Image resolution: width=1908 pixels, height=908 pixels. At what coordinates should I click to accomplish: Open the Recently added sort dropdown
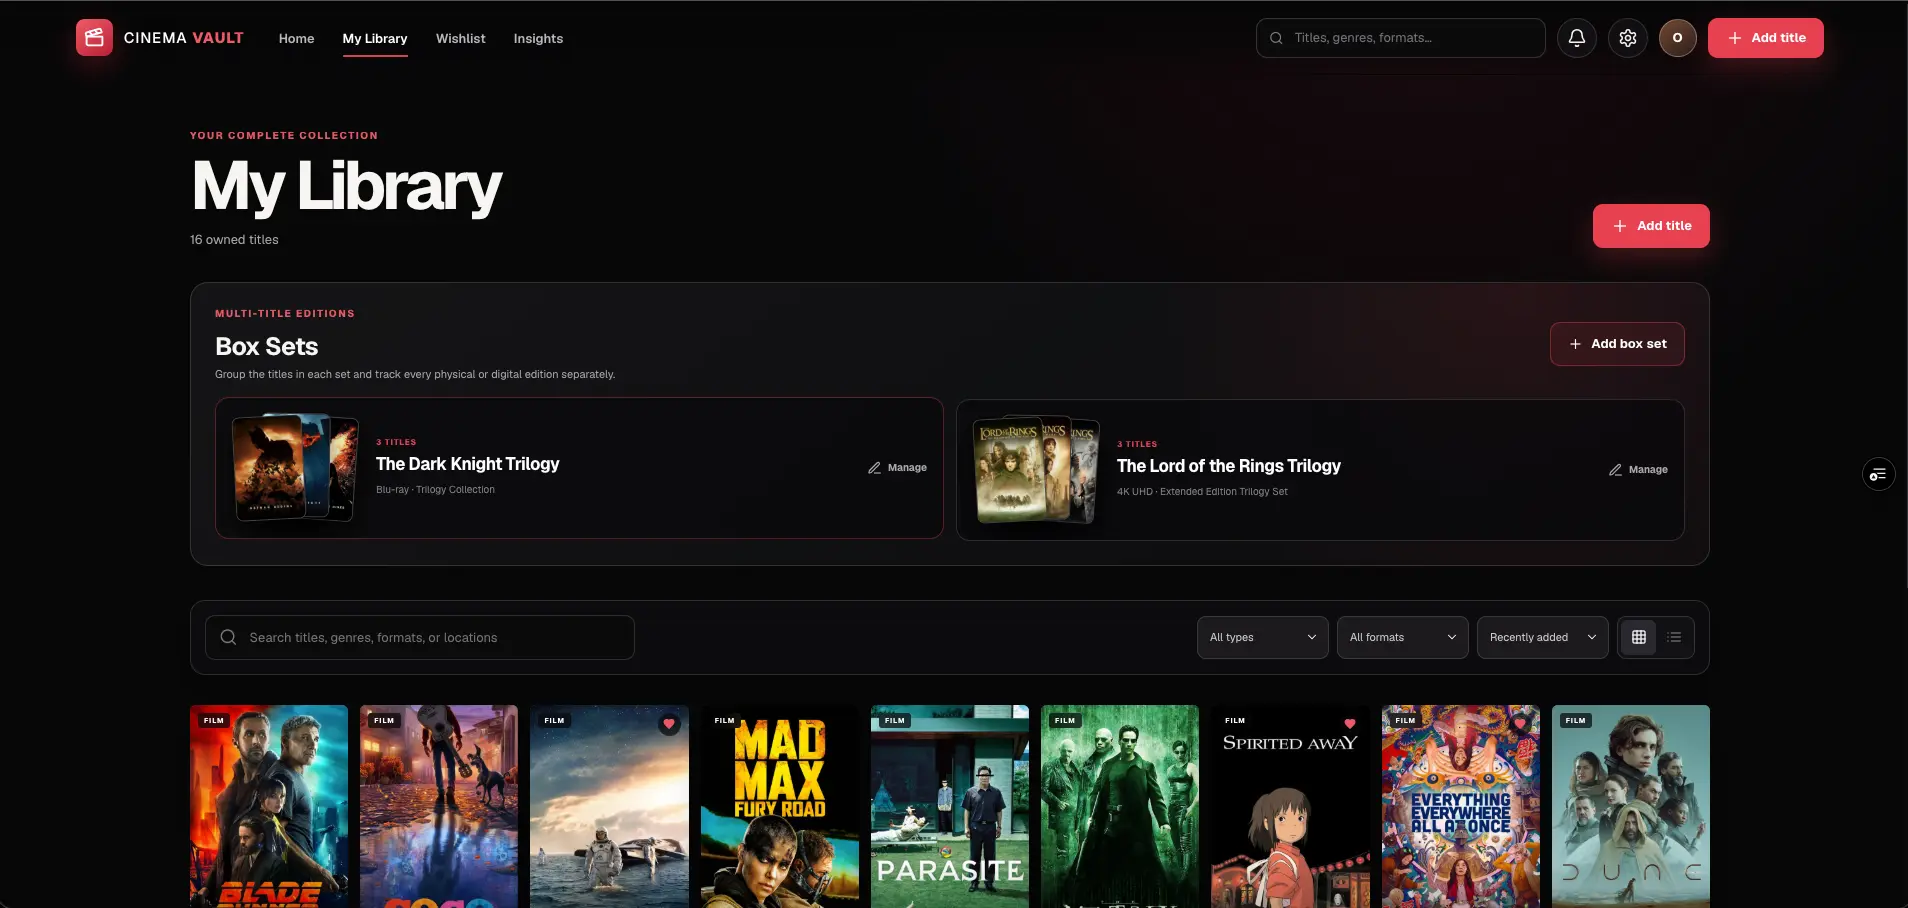click(x=1543, y=637)
